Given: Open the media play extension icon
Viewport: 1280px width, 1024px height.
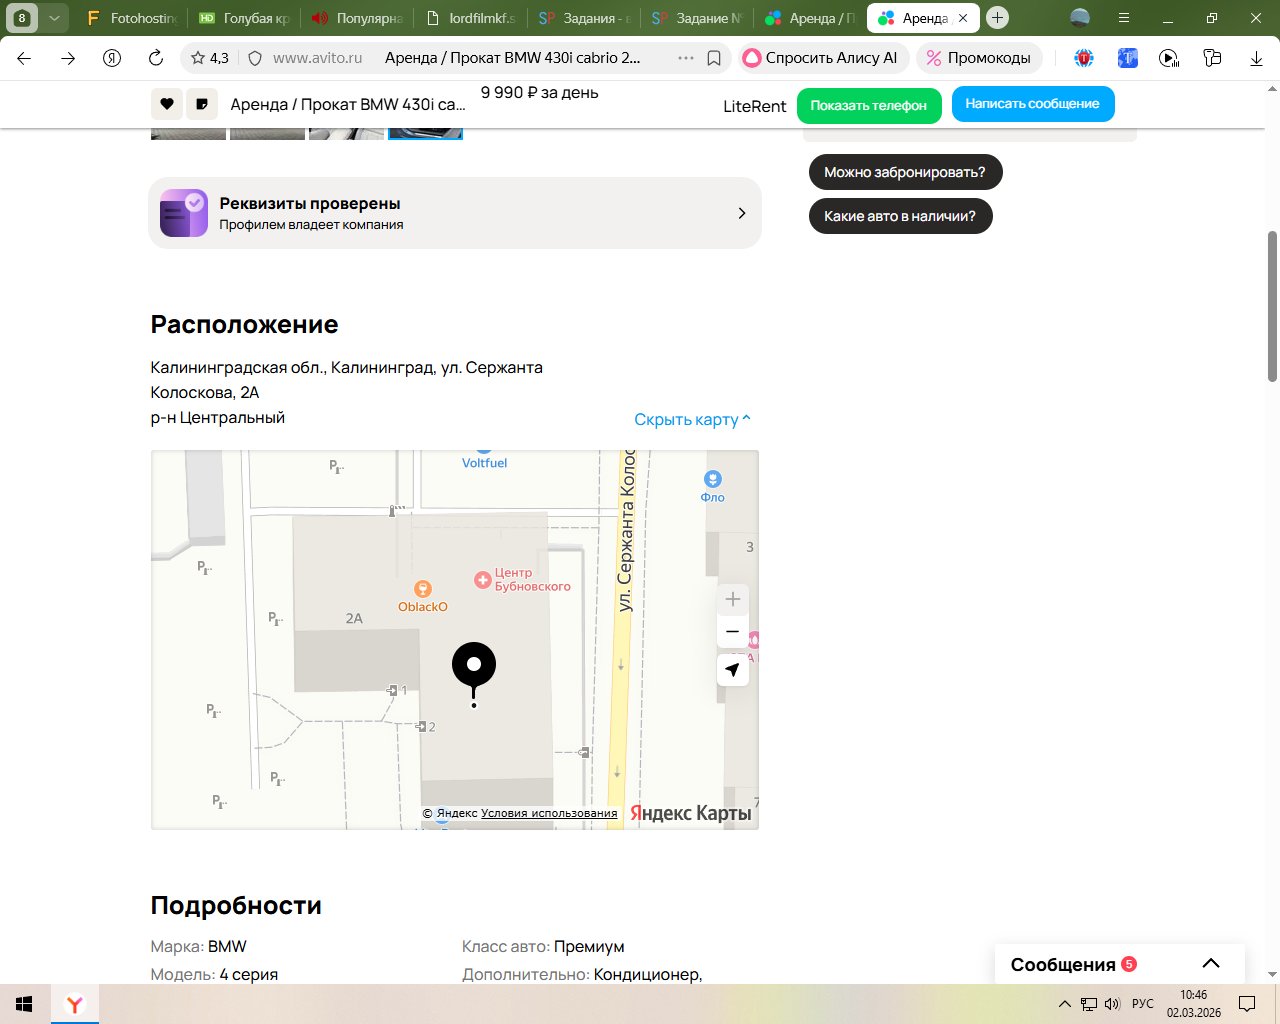Looking at the screenshot, I should 1169,58.
